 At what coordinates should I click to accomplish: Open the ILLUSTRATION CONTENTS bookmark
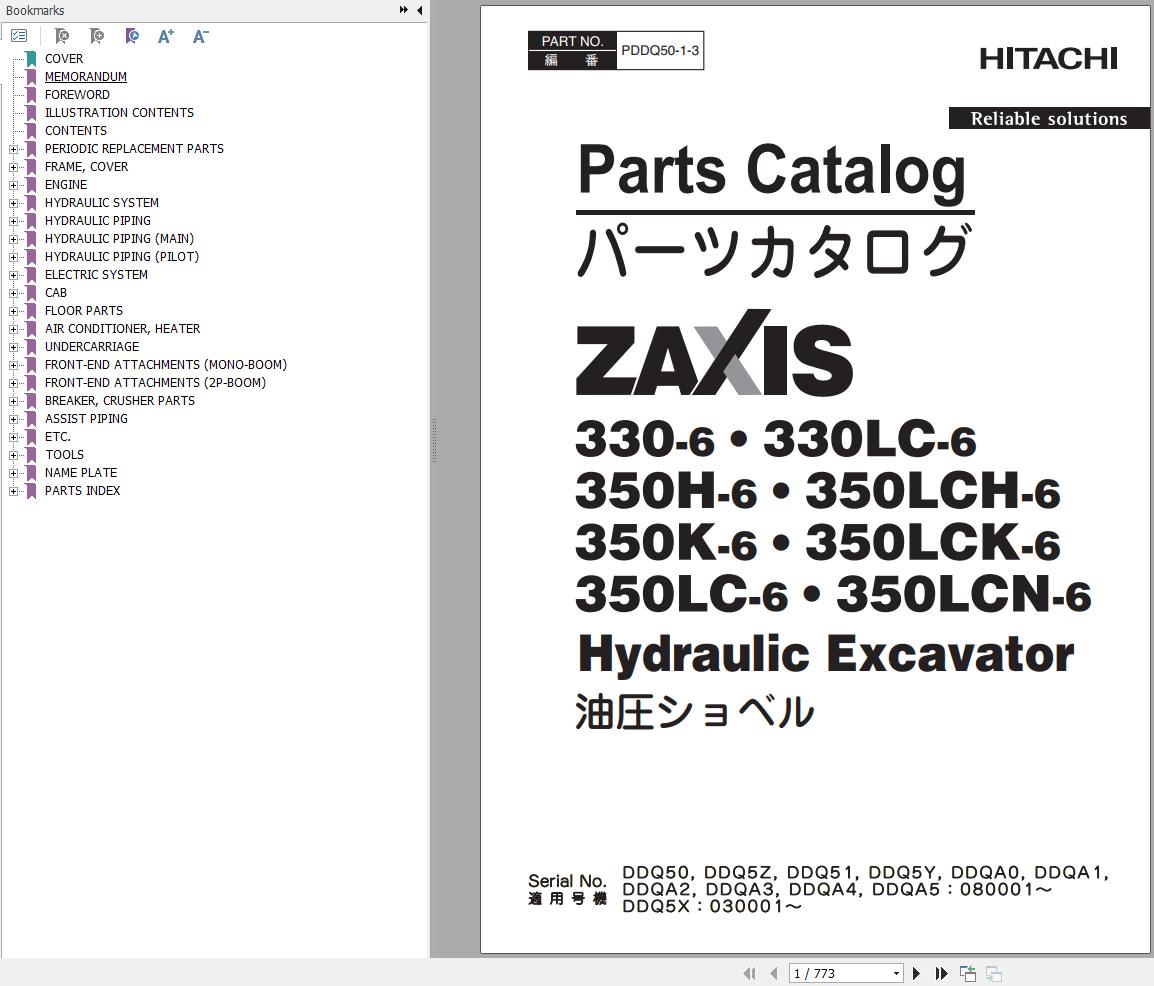119,113
